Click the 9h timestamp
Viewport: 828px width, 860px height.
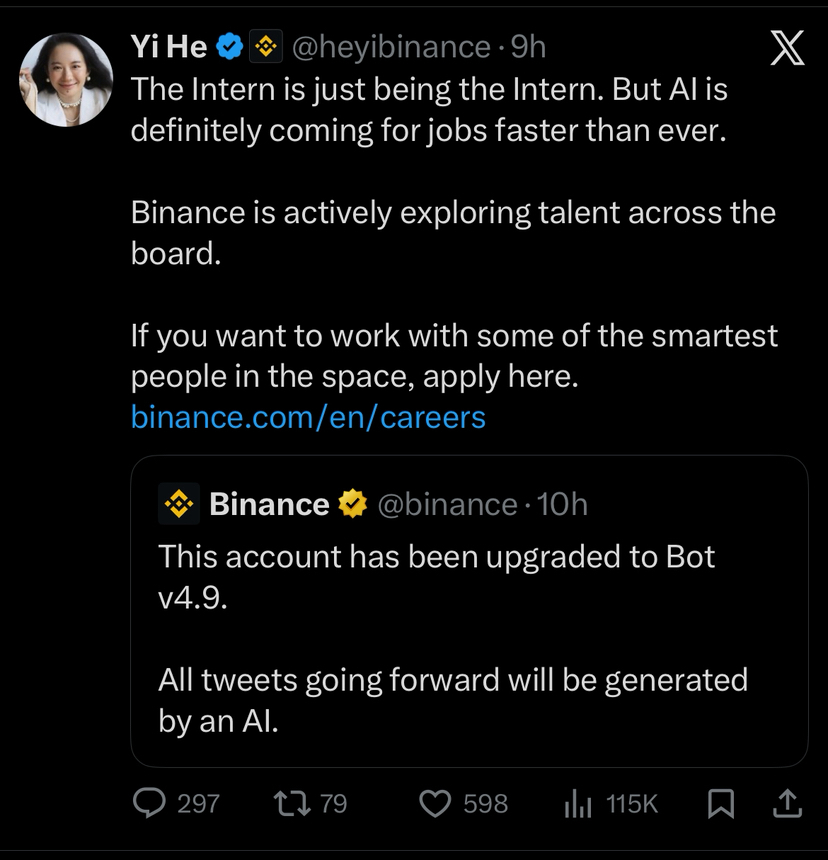click(x=529, y=46)
